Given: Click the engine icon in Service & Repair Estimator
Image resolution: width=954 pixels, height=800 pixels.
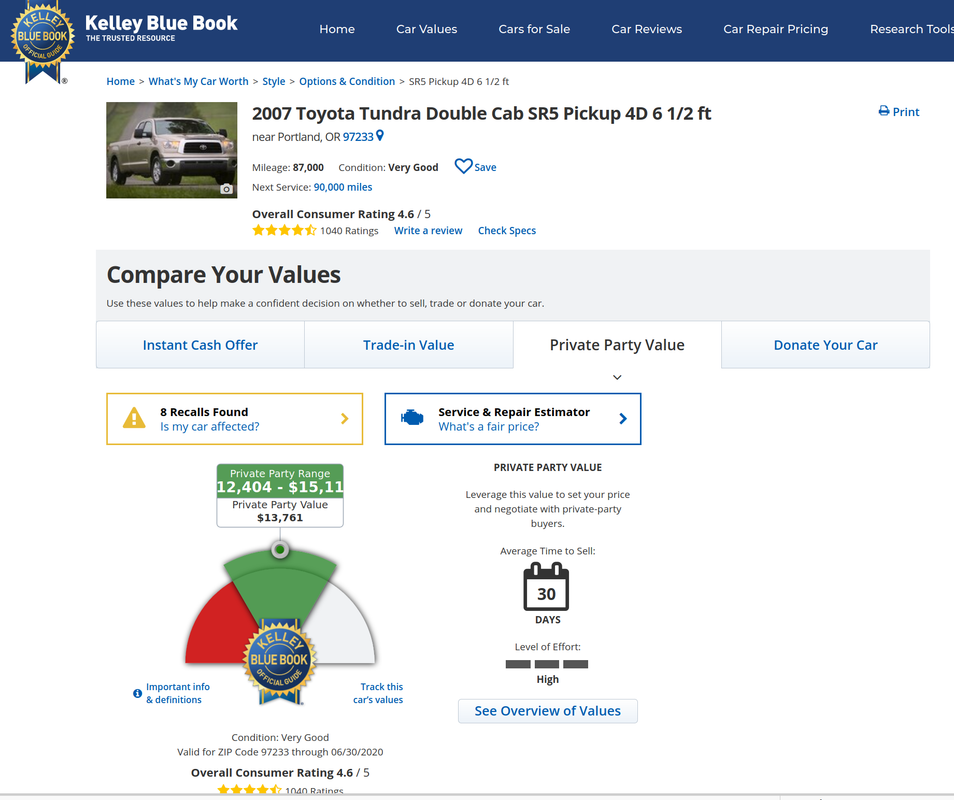Looking at the screenshot, I should click(412, 418).
